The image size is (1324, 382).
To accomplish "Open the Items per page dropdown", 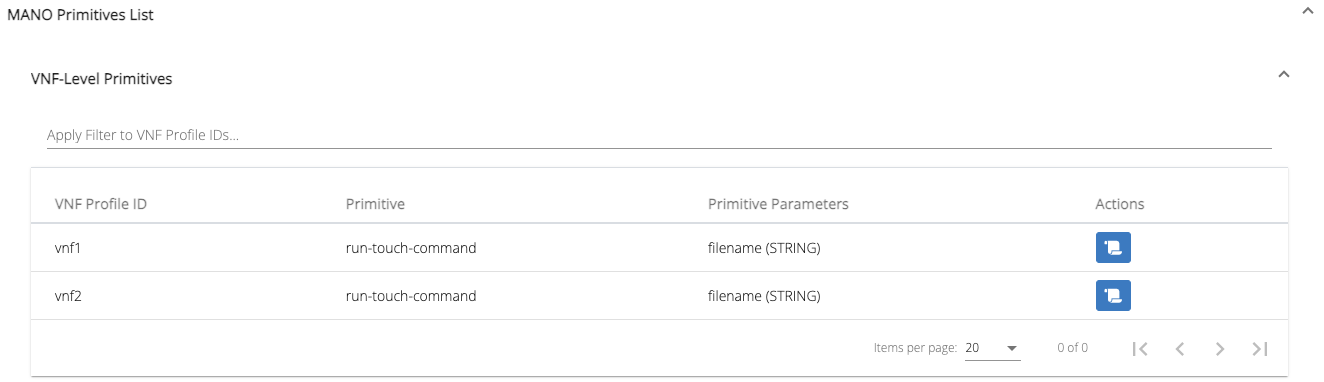I will click(992, 348).
